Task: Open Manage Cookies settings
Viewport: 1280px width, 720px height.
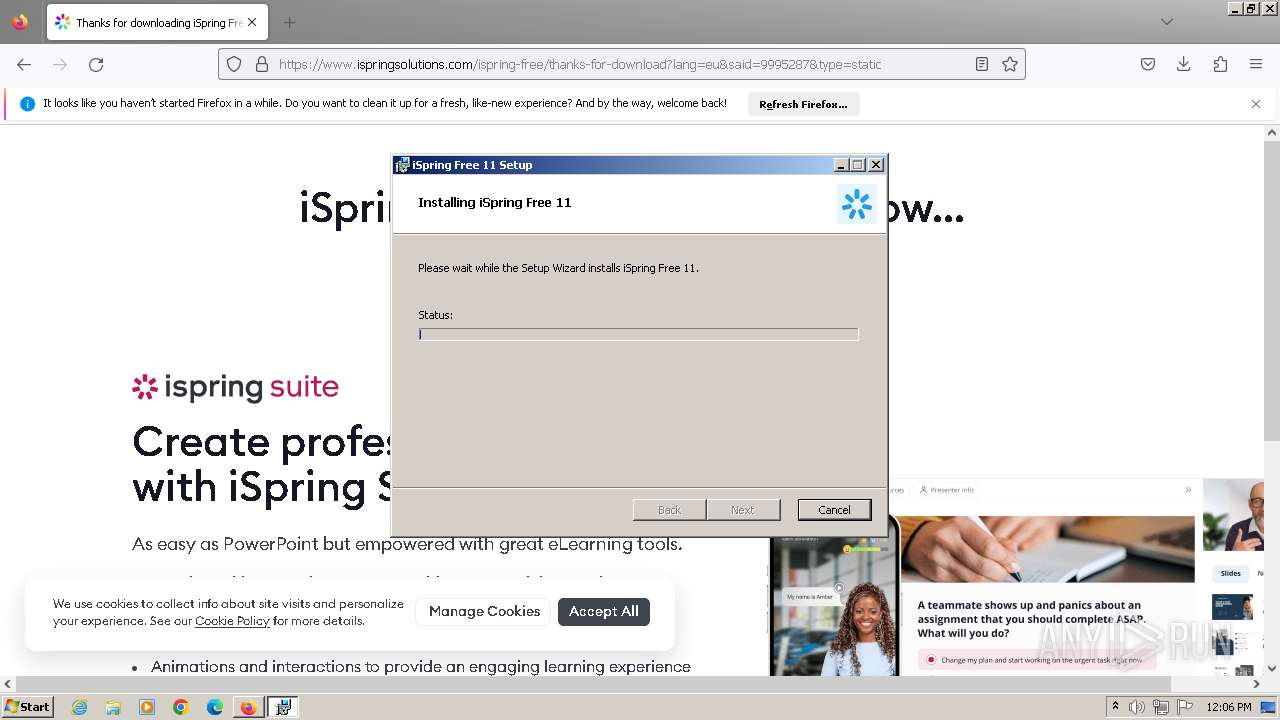Action: 484,611
